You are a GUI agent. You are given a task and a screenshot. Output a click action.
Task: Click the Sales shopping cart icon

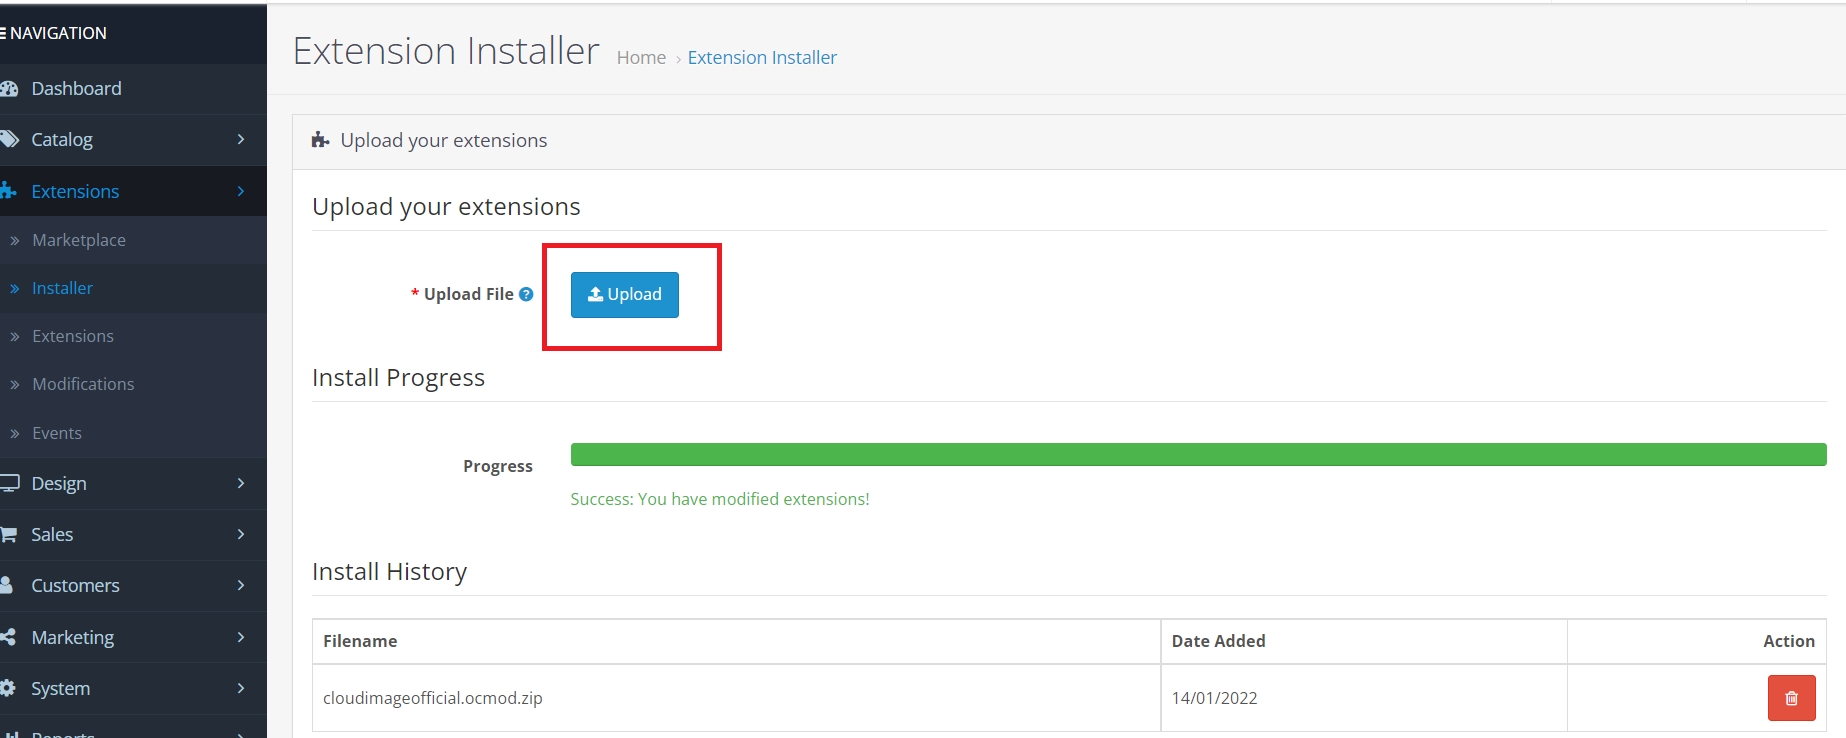[9, 535]
